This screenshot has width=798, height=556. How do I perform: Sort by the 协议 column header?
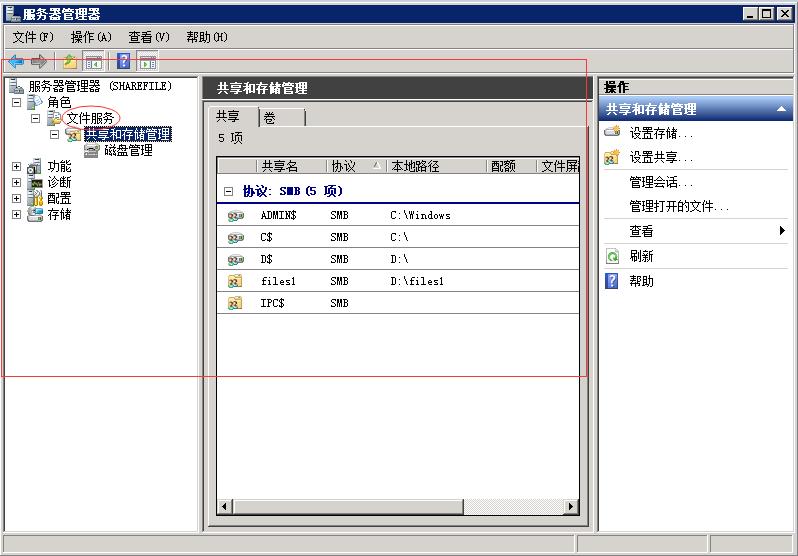click(x=356, y=166)
